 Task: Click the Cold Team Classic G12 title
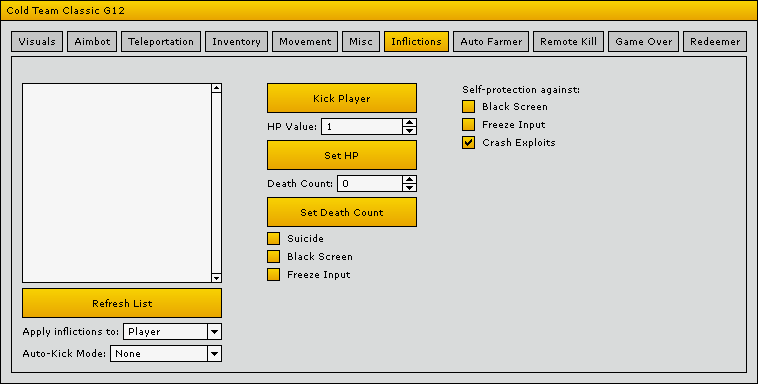pos(65,10)
